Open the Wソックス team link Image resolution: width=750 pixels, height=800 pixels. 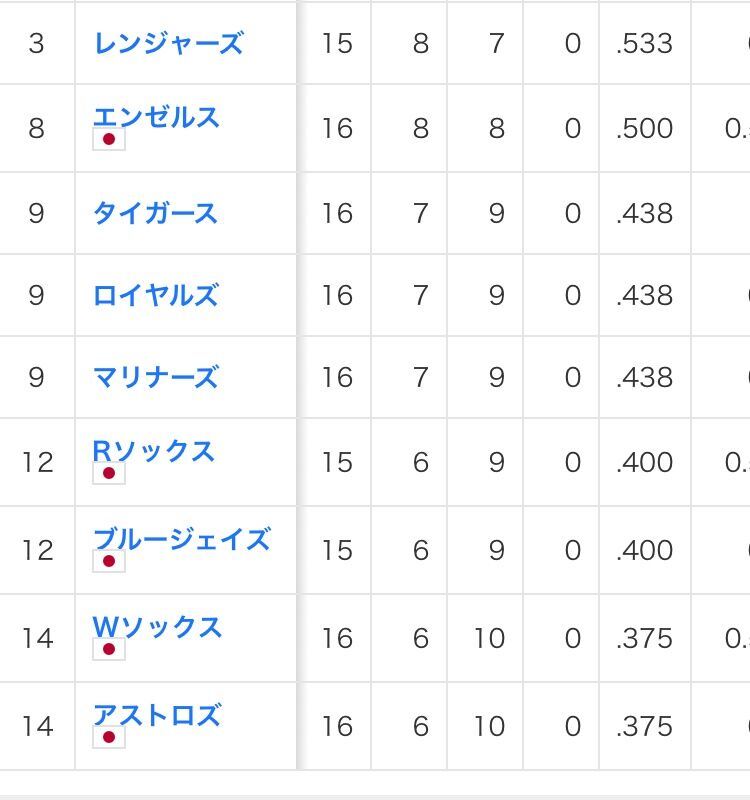157,627
